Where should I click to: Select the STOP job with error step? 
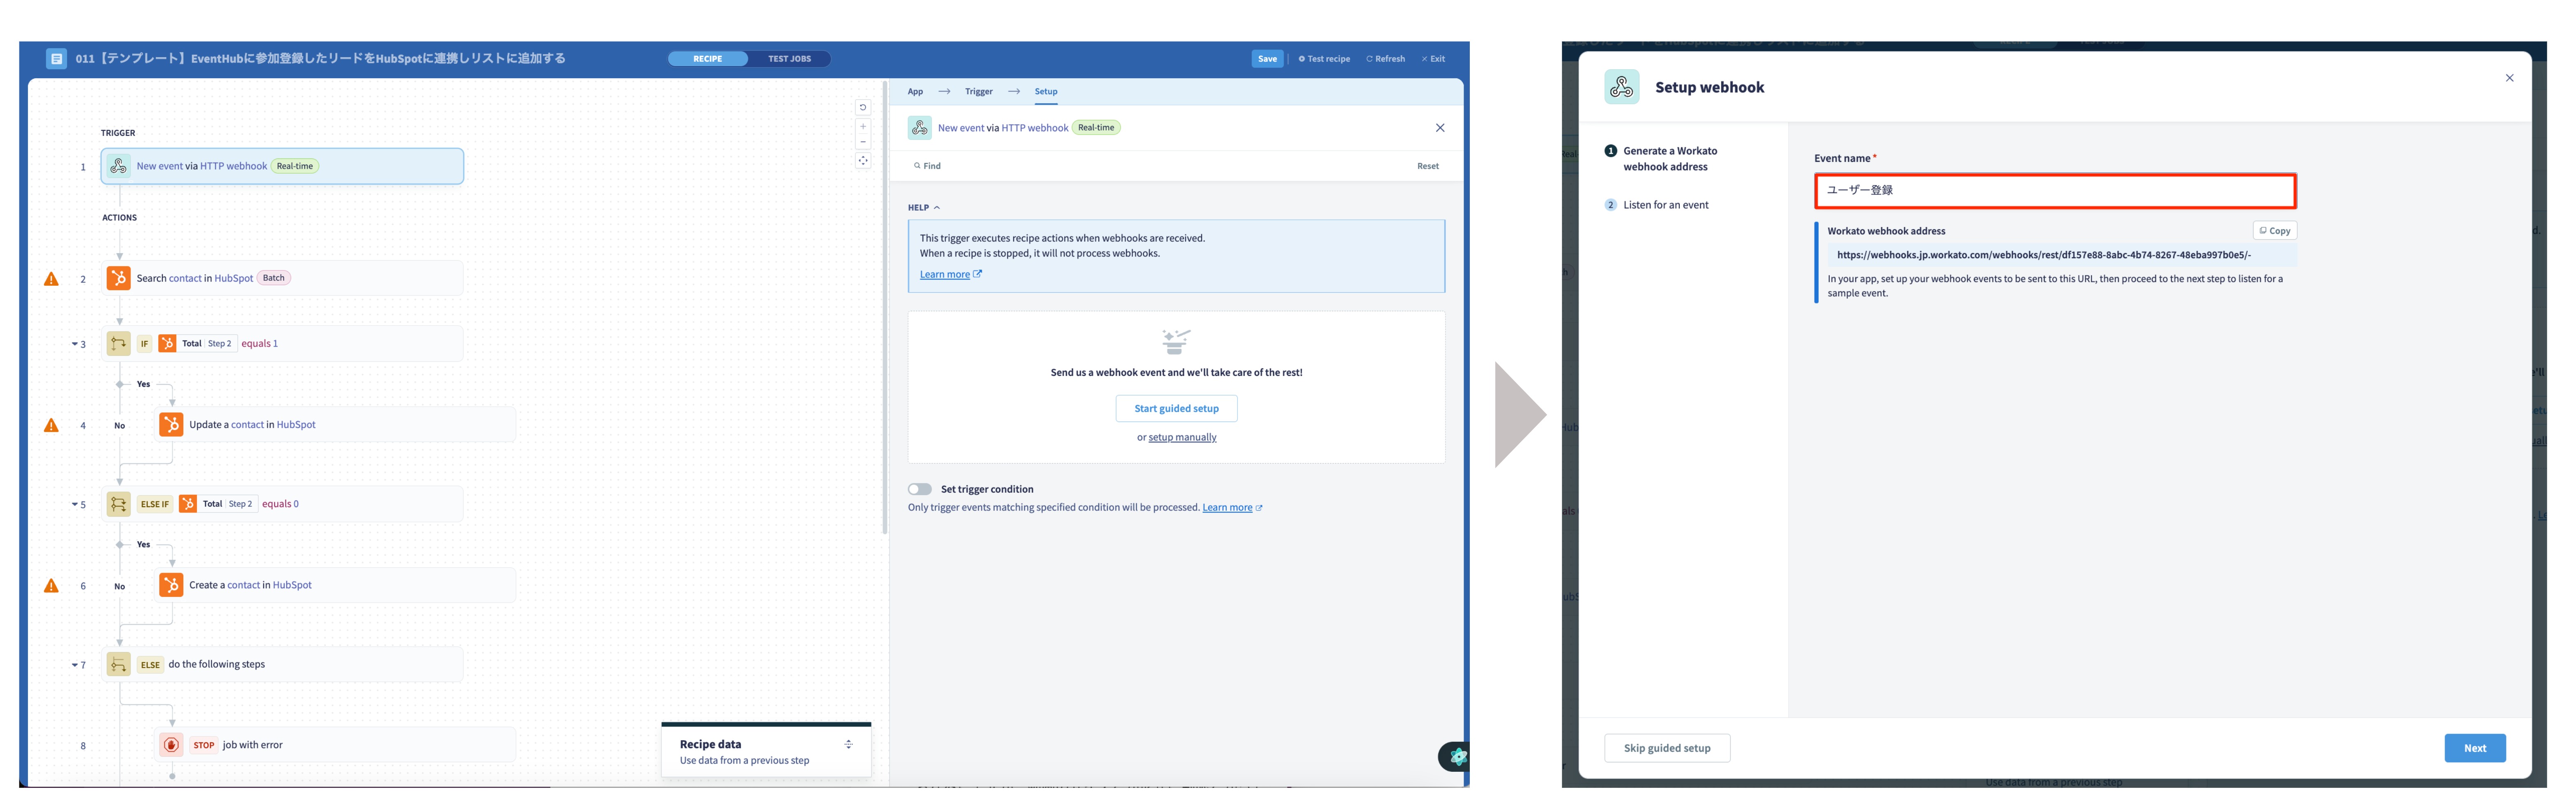click(335, 745)
